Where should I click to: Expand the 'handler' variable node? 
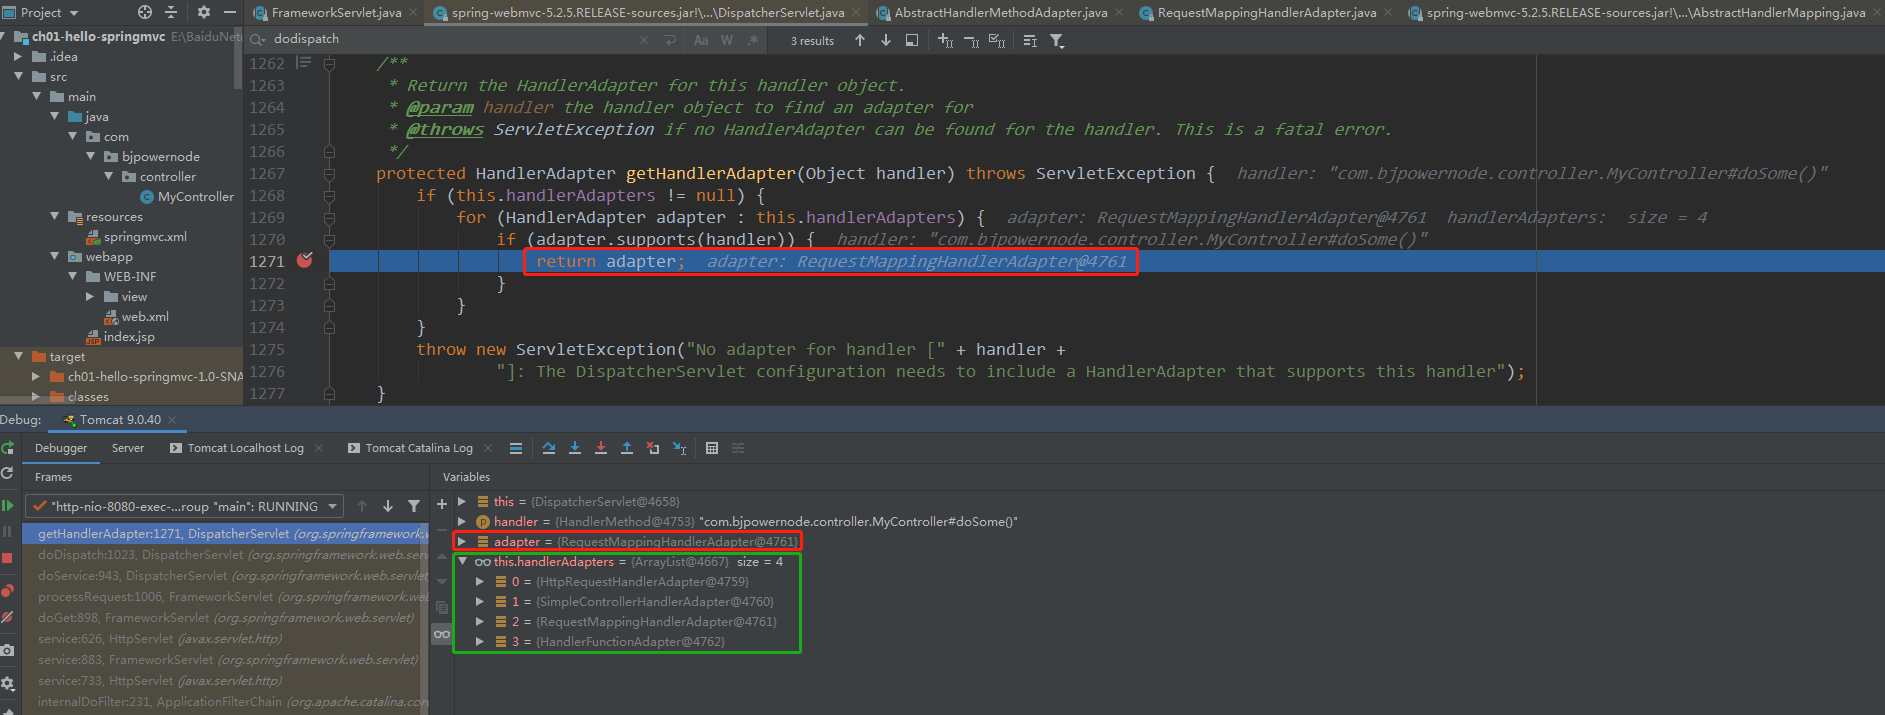pyautogui.click(x=462, y=521)
